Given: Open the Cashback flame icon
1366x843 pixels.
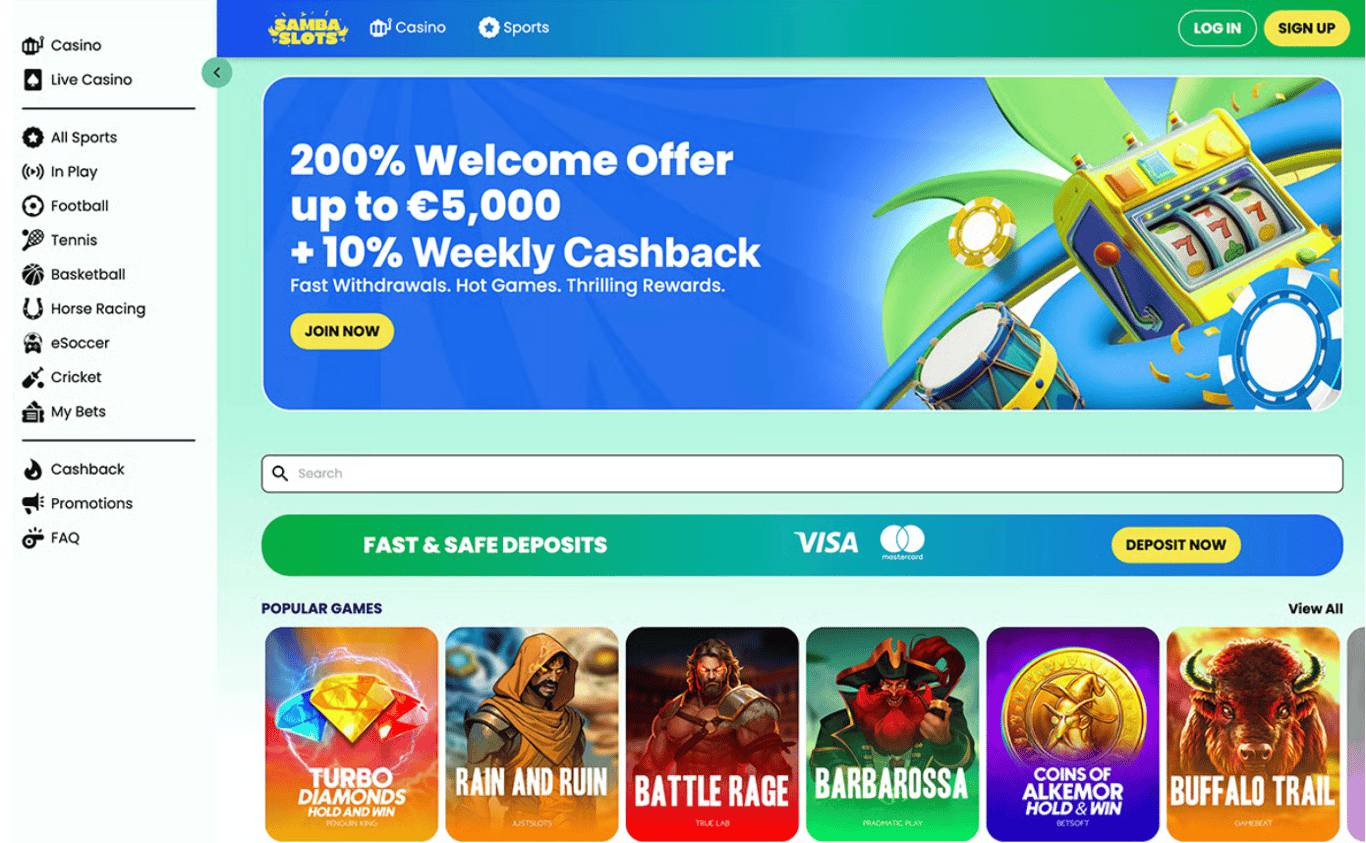Looking at the screenshot, I should click(x=33, y=469).
